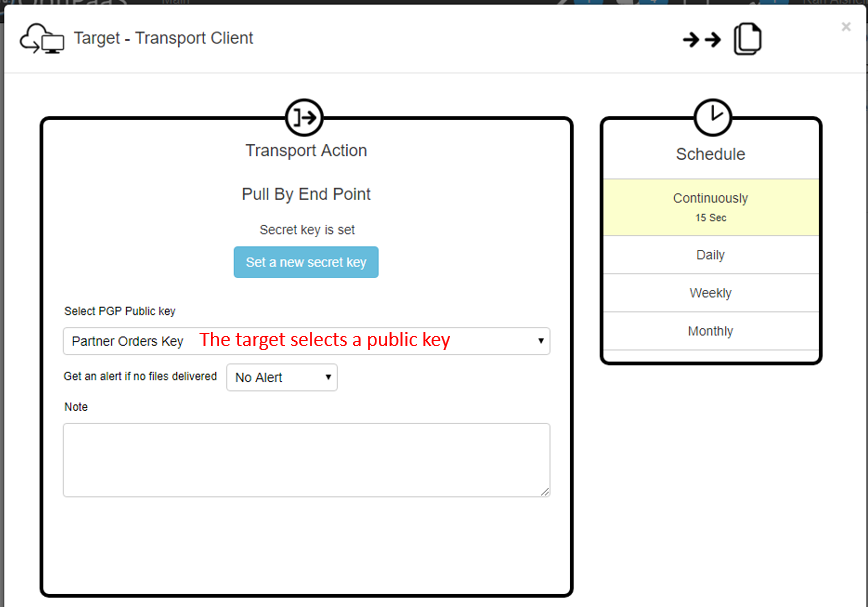Click the Transport Action arrow circle icon

click(305, 117)
